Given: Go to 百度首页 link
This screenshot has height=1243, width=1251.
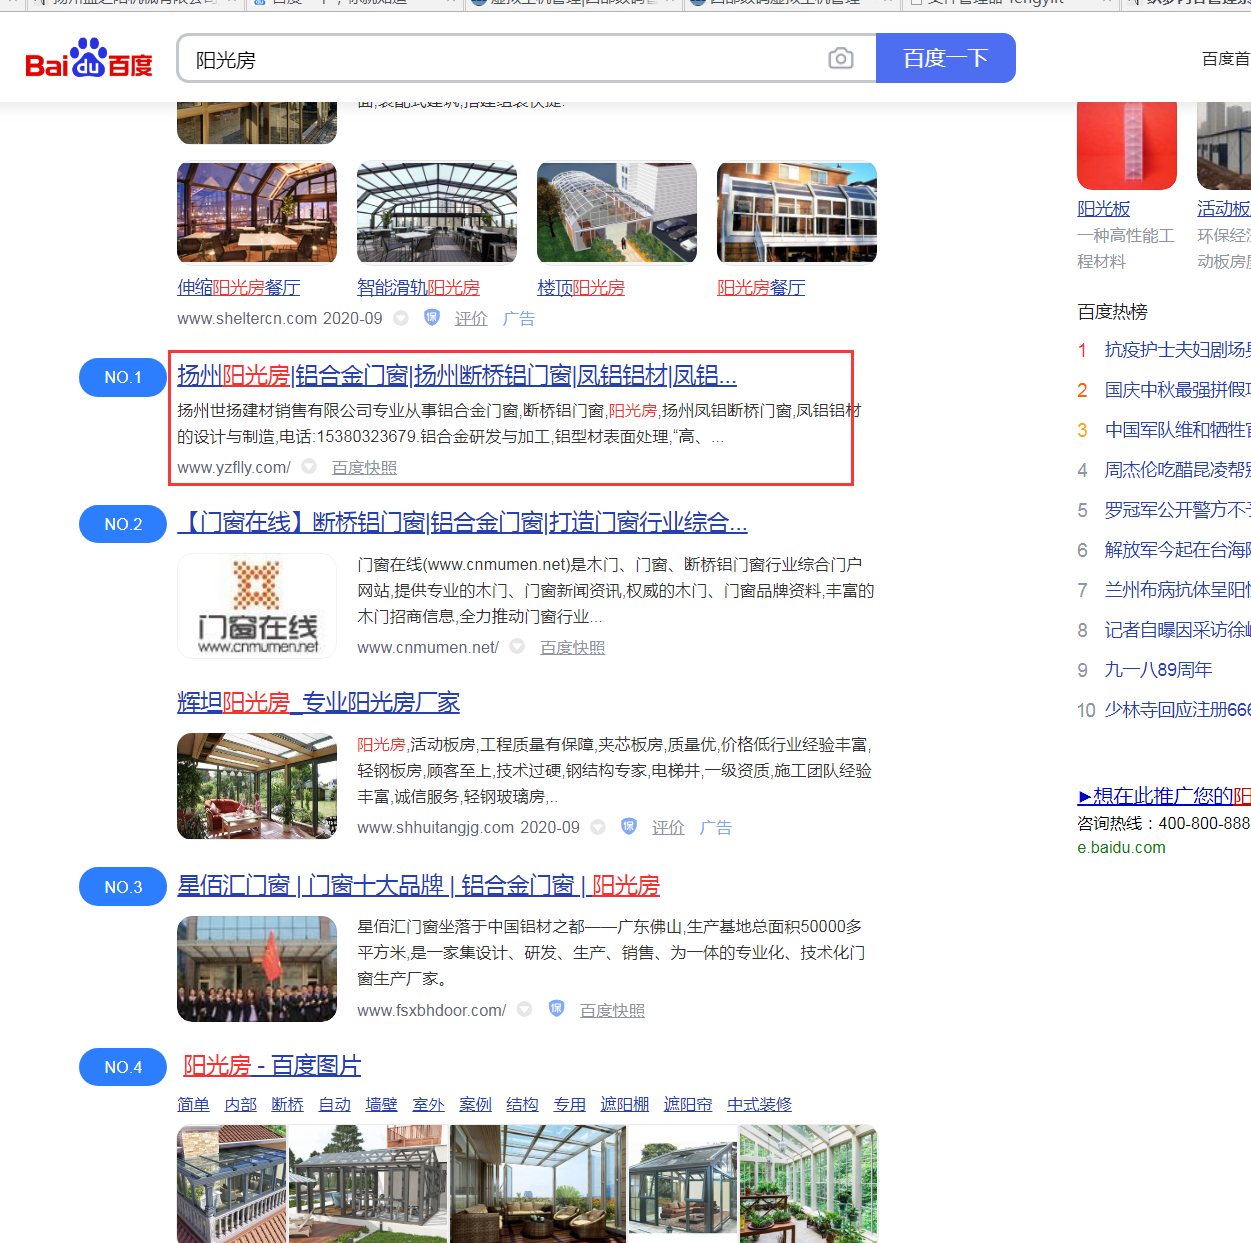Looking at the screenshot, I should point(1226,59).
